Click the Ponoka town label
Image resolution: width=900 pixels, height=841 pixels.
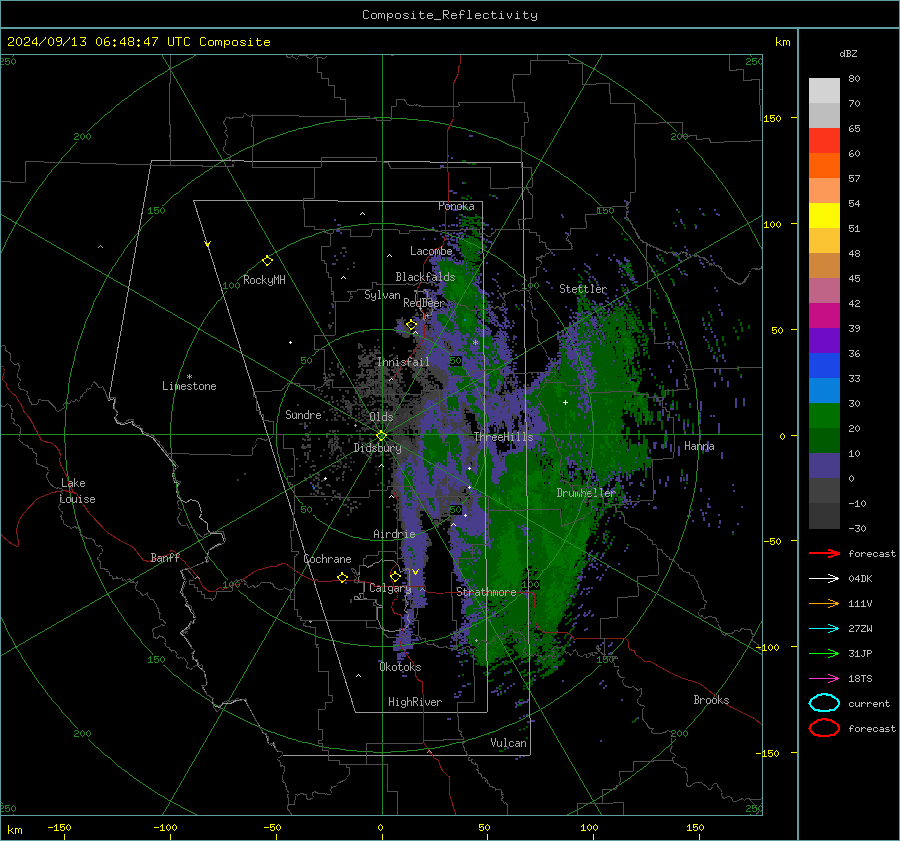[456, 206]
